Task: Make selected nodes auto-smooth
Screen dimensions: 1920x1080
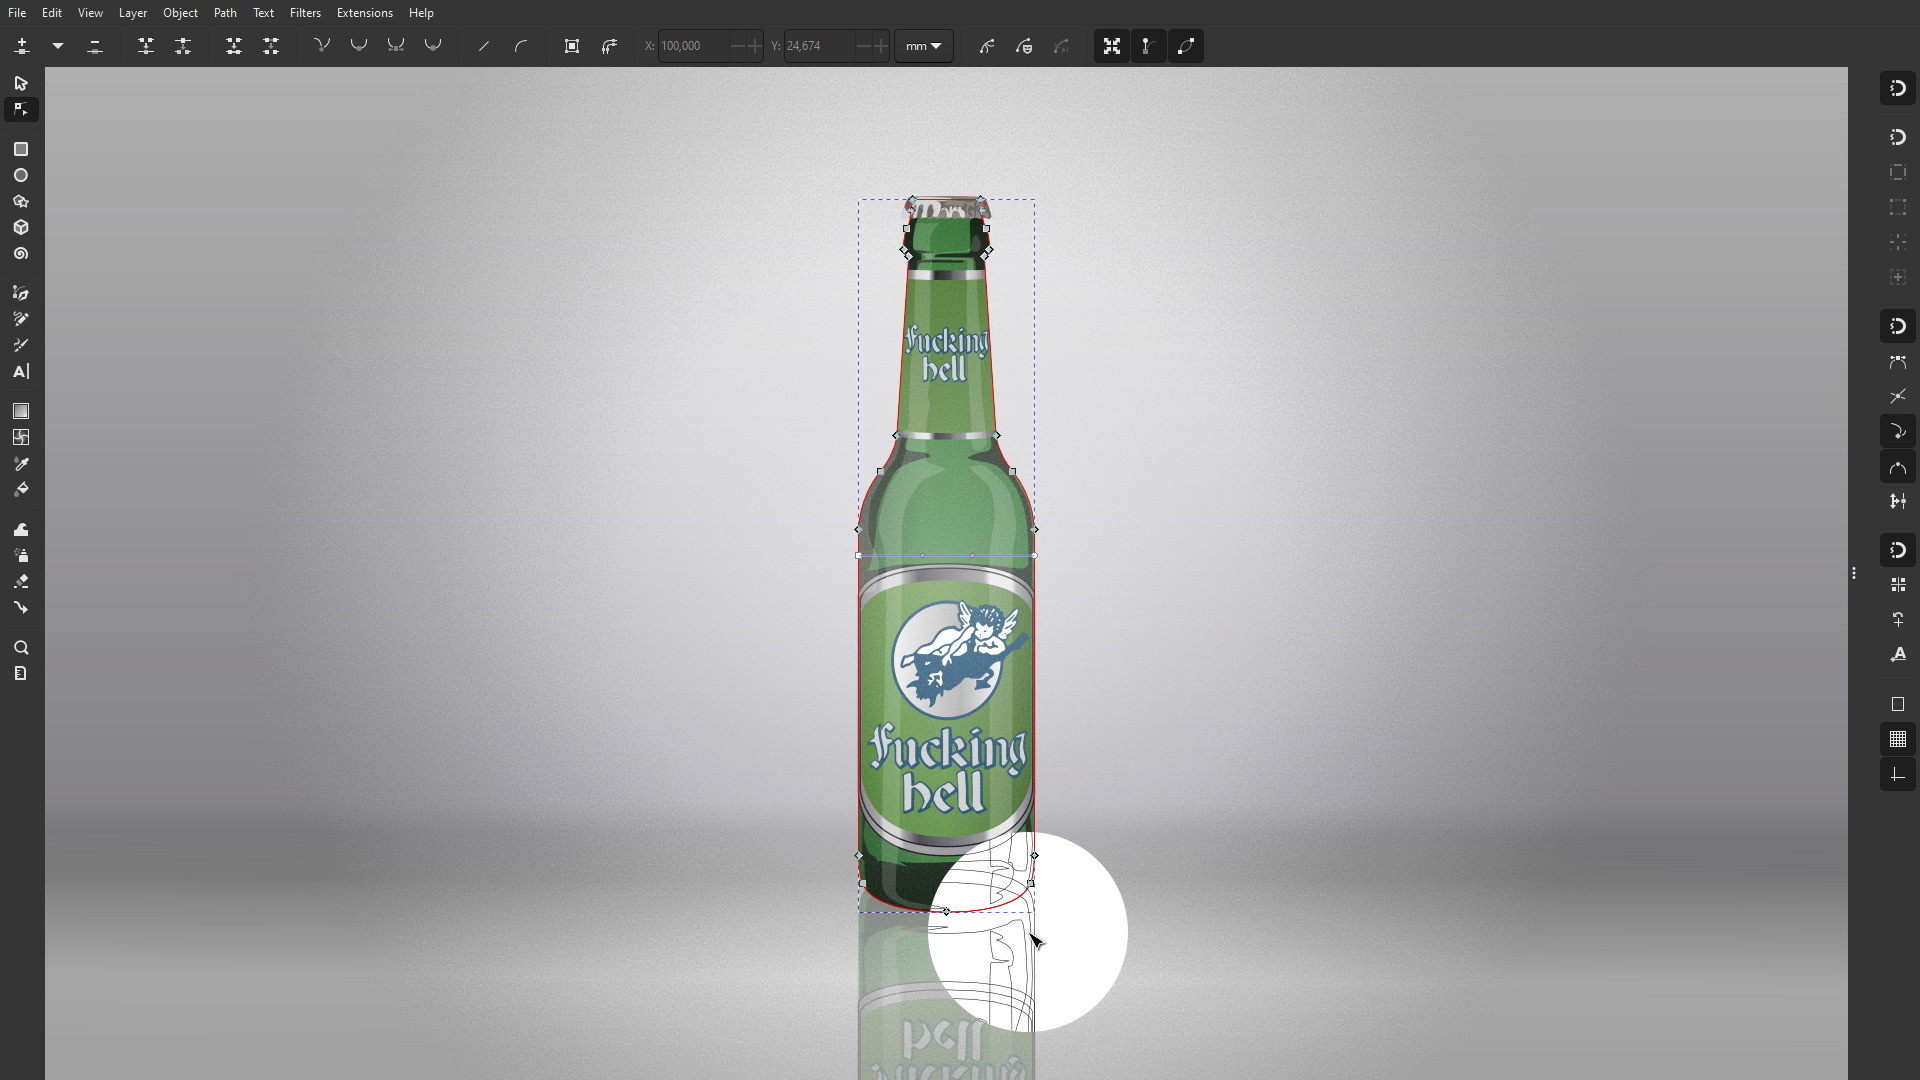Action: (433, 46)
